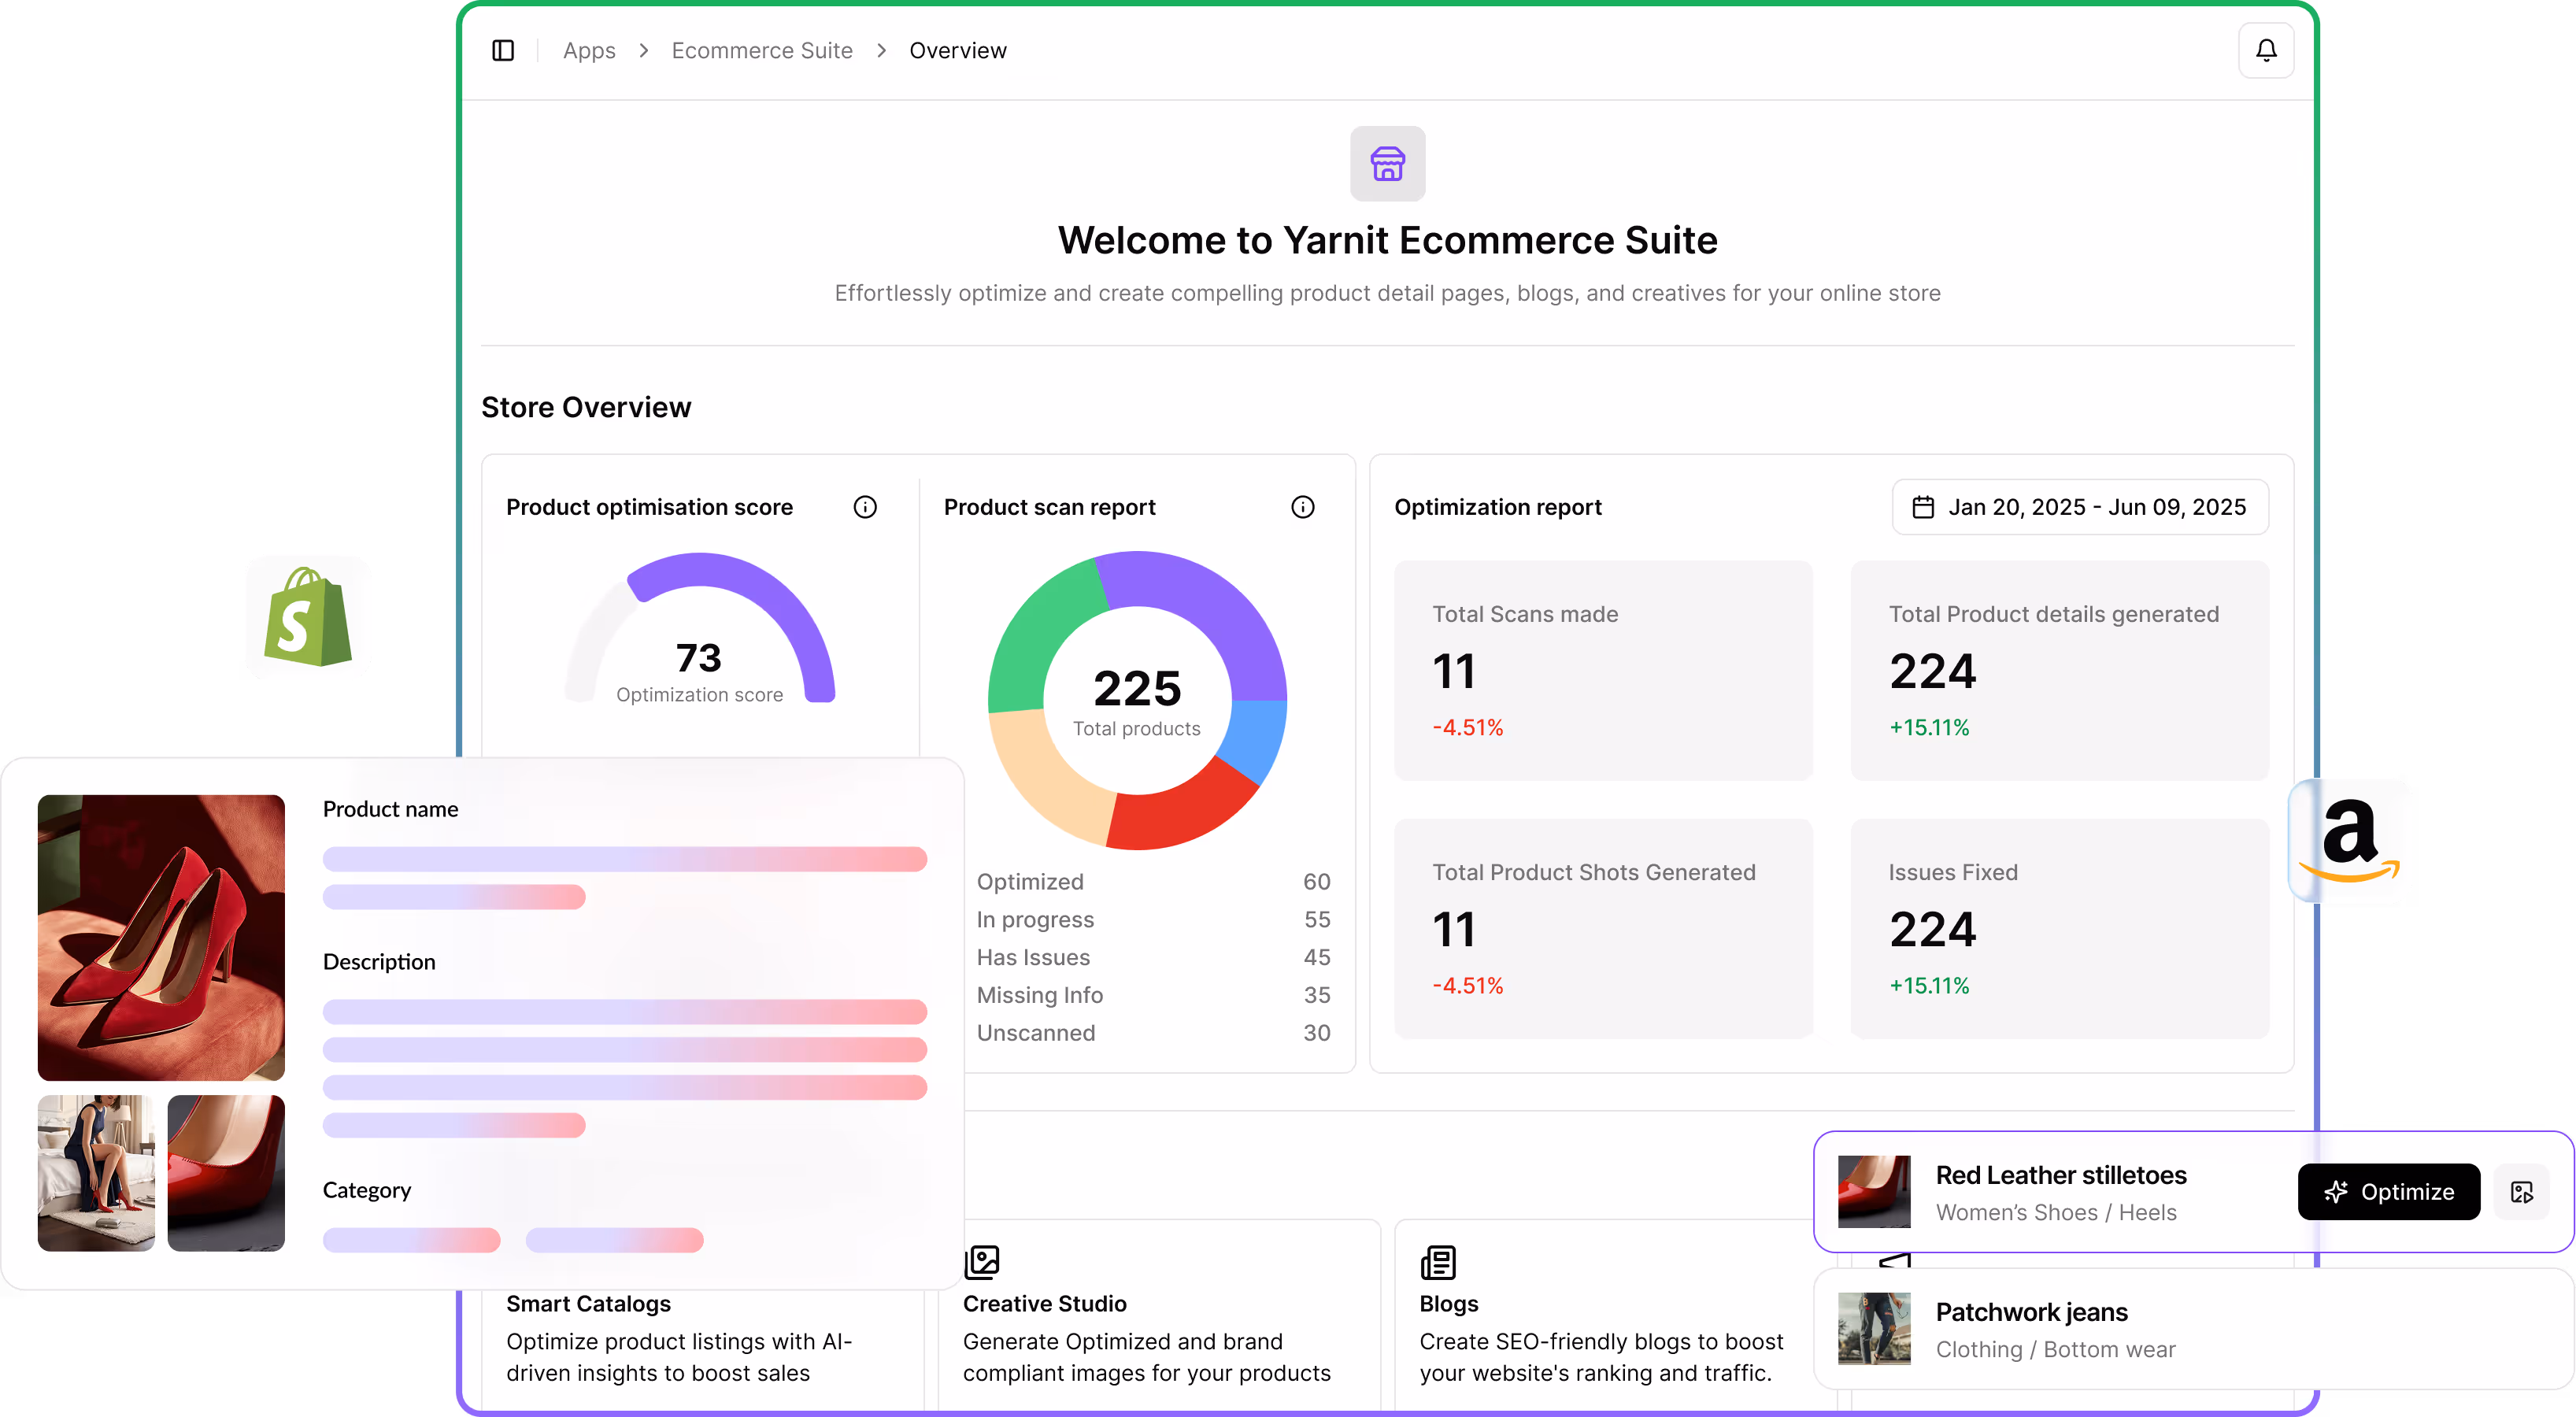Navigate to Ecommerce Suite breadcrumb

tap(761, 50)
